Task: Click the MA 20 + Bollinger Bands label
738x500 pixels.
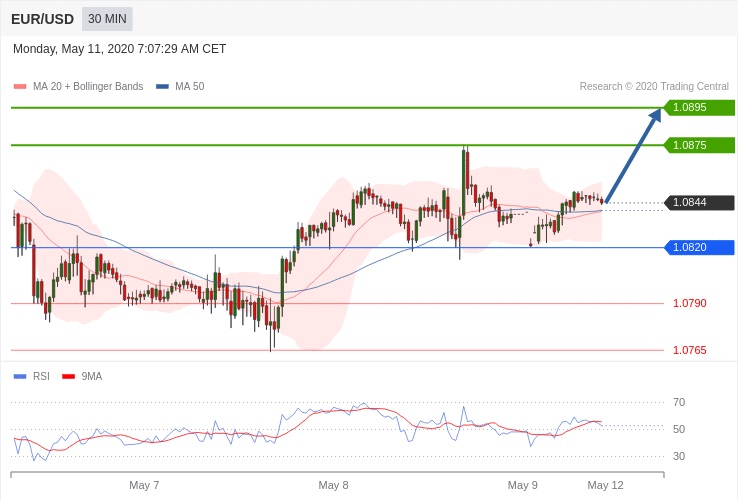Action: click(88, 87)
